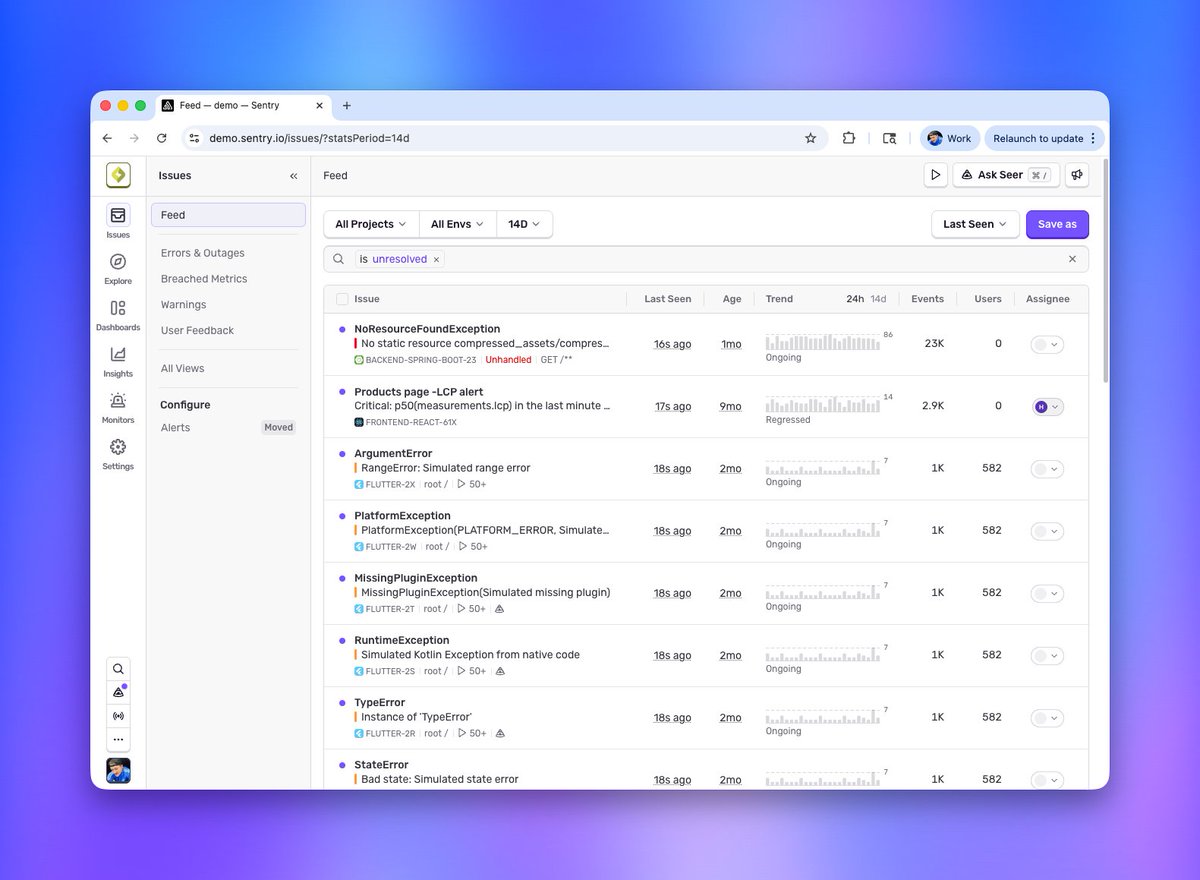
Task: Open the All Projects dropdown
Action: pos(371,224)
